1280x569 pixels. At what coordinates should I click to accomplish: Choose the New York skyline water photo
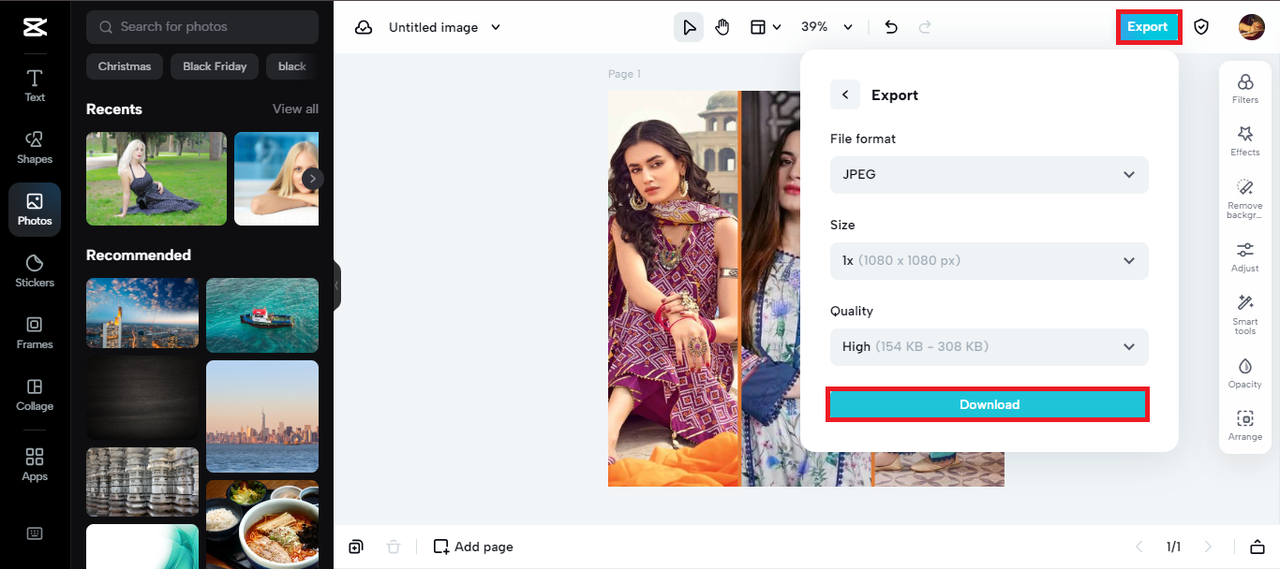point(262,416)
